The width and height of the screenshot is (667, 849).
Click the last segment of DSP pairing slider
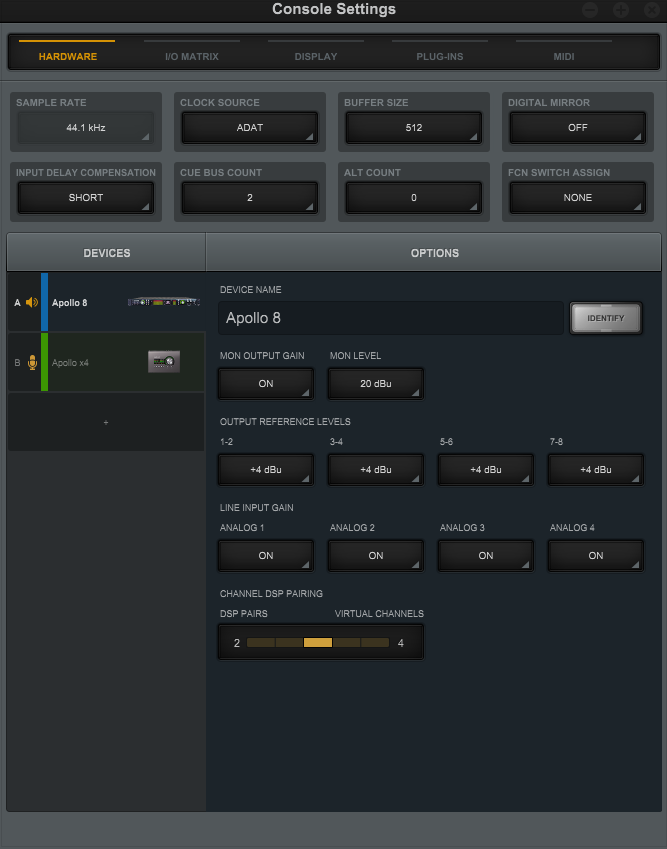point(375,643)
